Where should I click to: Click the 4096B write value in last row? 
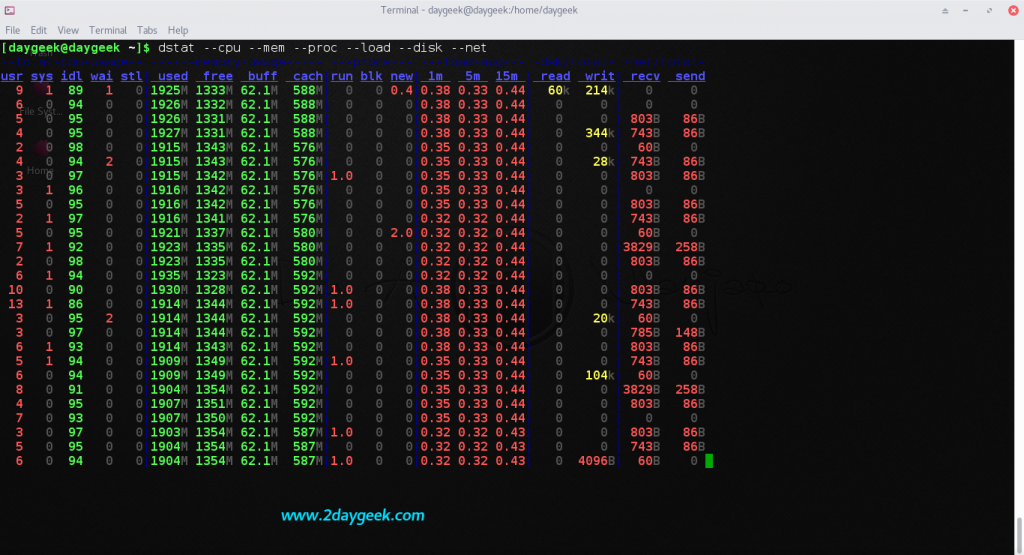point(596,461)
